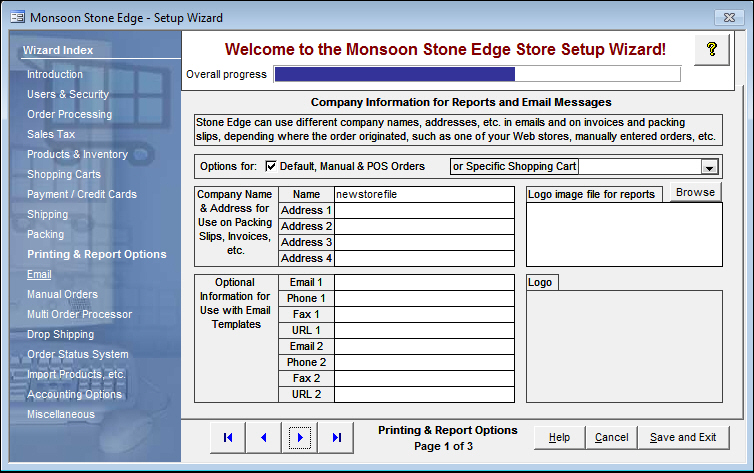Click the Stone Edge app icon in title bar
754x473 pixels.
[x=16, y=17]
